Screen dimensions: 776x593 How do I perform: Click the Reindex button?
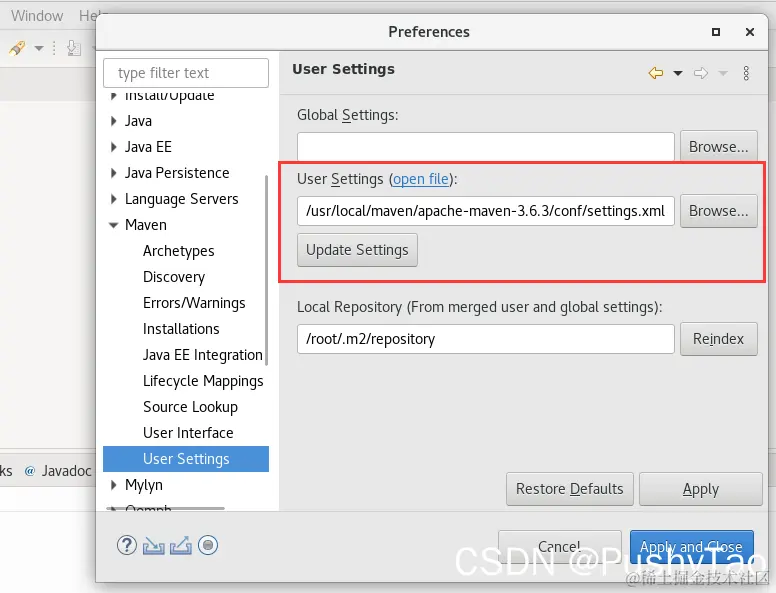click(x=719, y=339)
